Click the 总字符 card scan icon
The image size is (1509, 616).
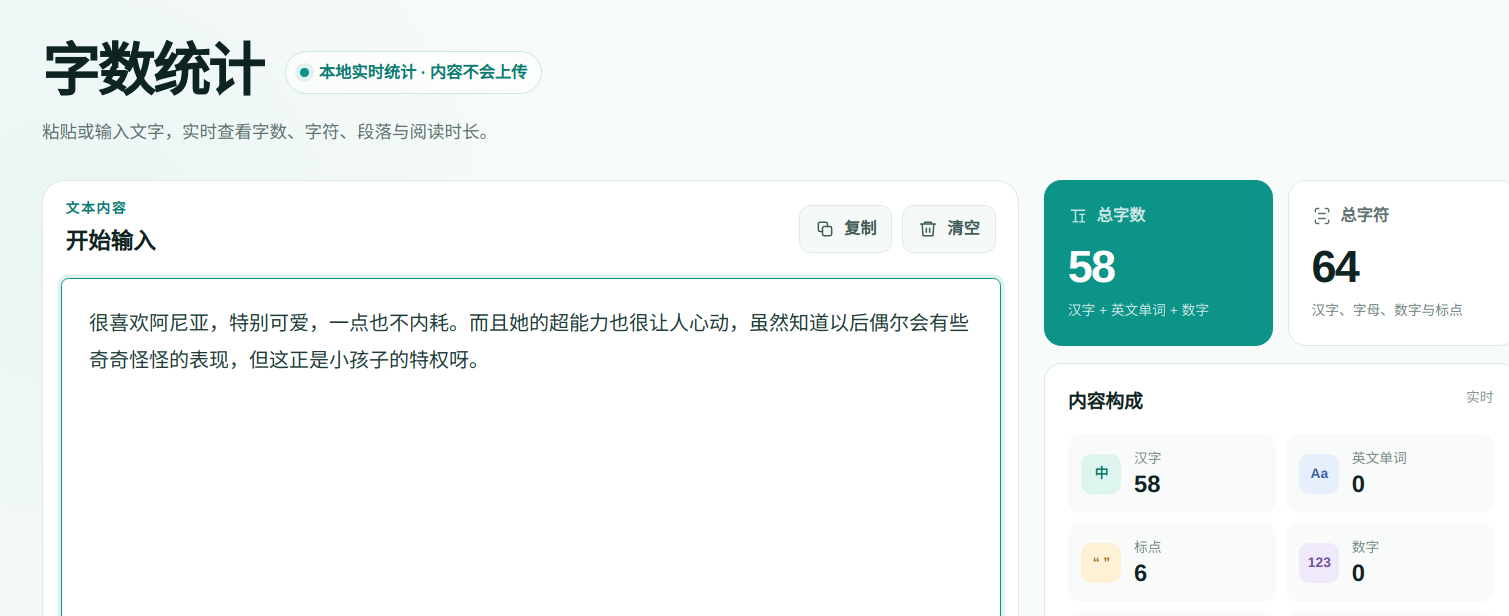tap(1322, 215)
